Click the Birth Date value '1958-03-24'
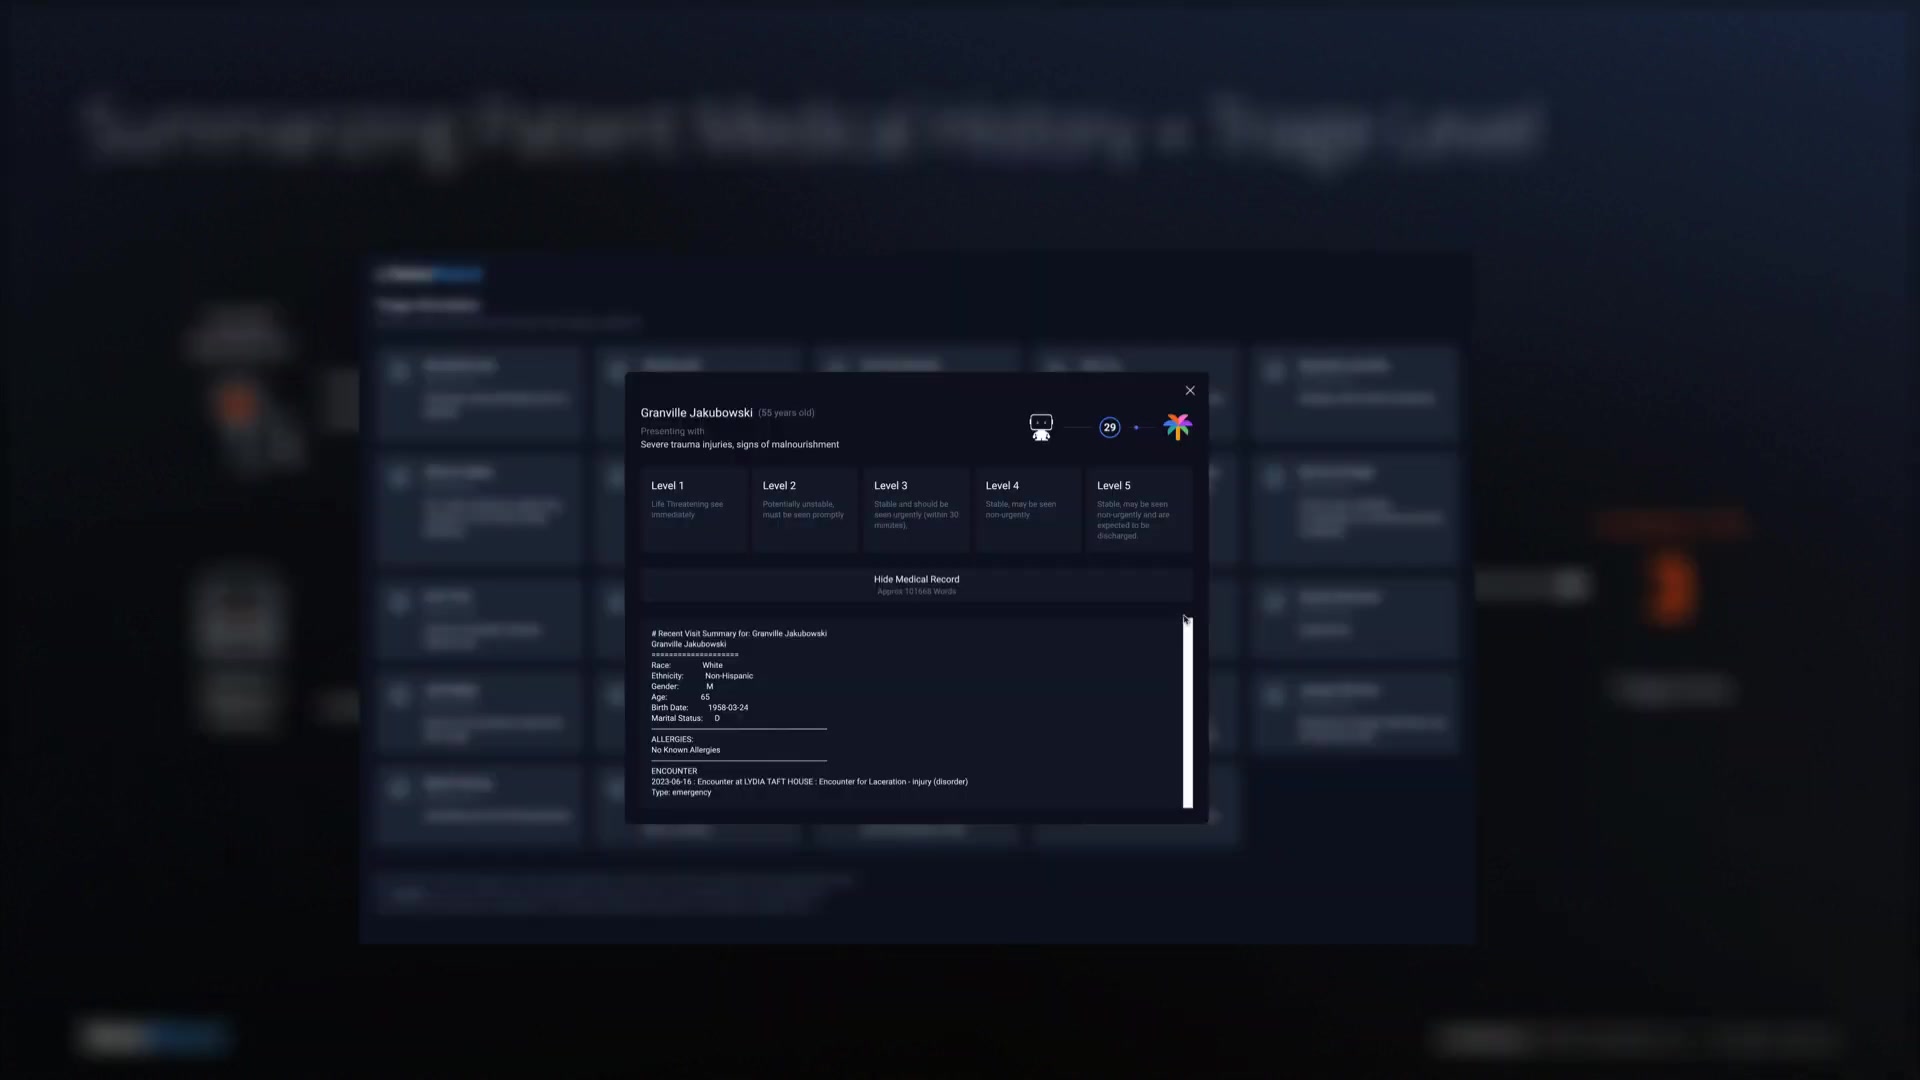The height and width of the screenshot is (1080, 1920). (728, 707)
